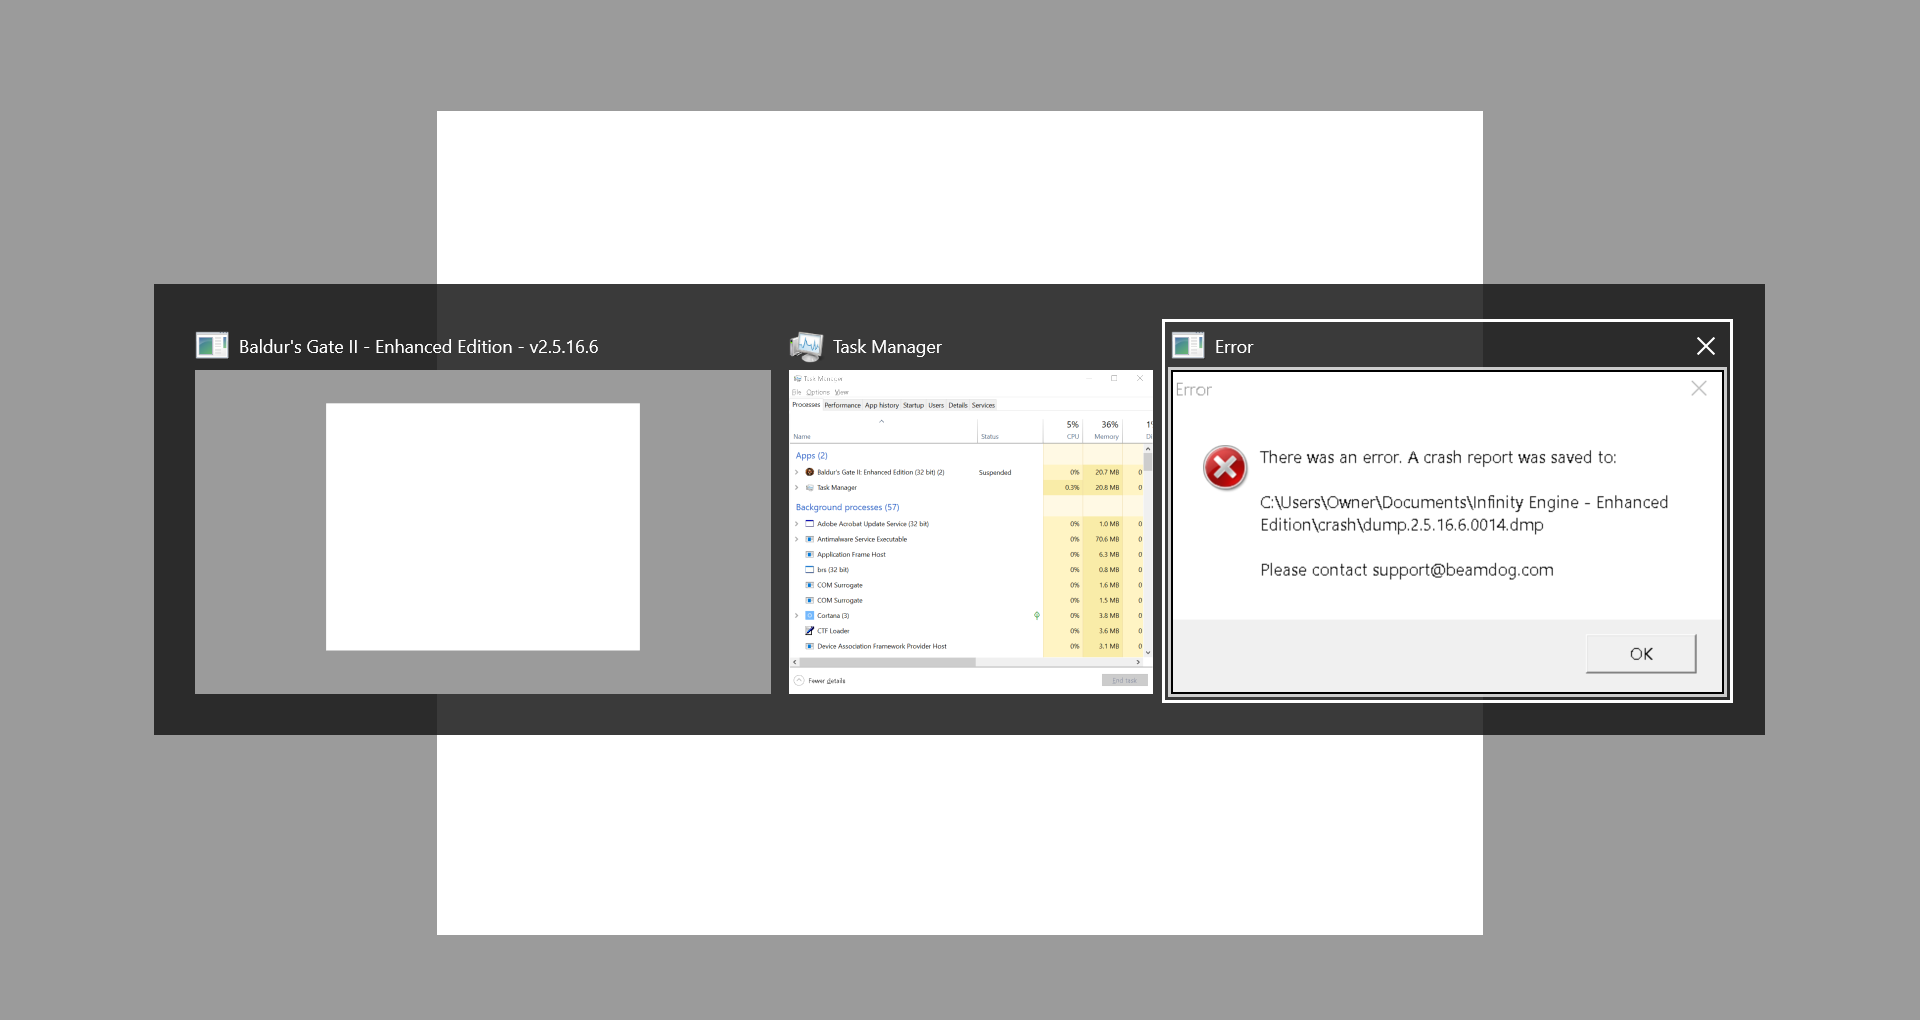Screen dimensions: 1920x1020
Task: Click the Baldur's Gate II process icon in list
Action: click(810, 472)
